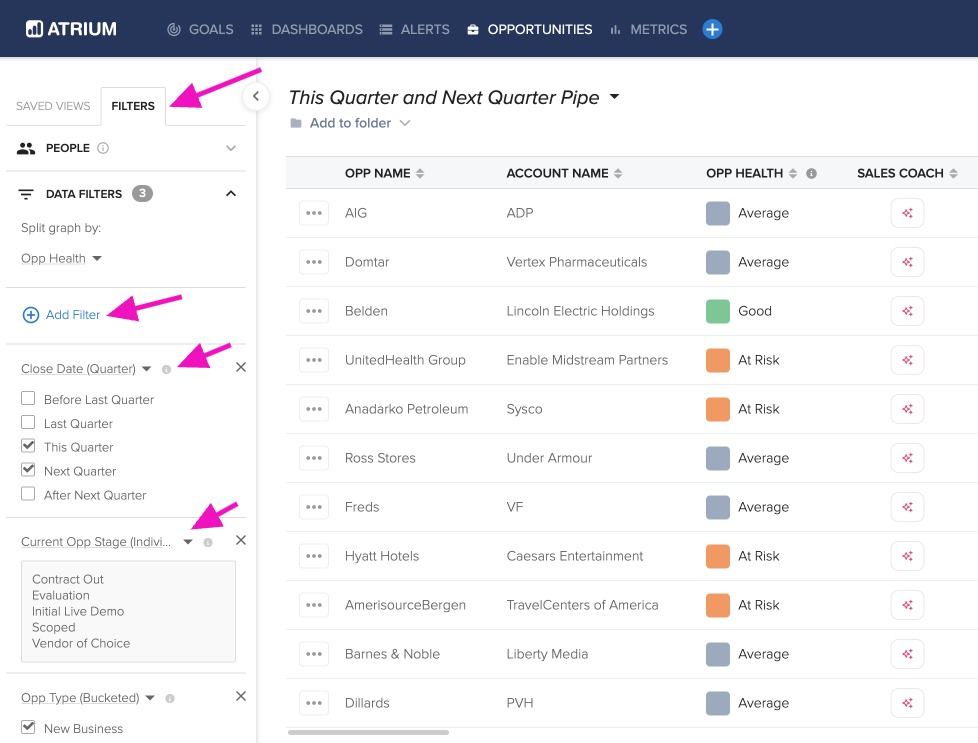978x743 pixels.
Task: Select the FILTERS tab
Action: pos(133,106)
